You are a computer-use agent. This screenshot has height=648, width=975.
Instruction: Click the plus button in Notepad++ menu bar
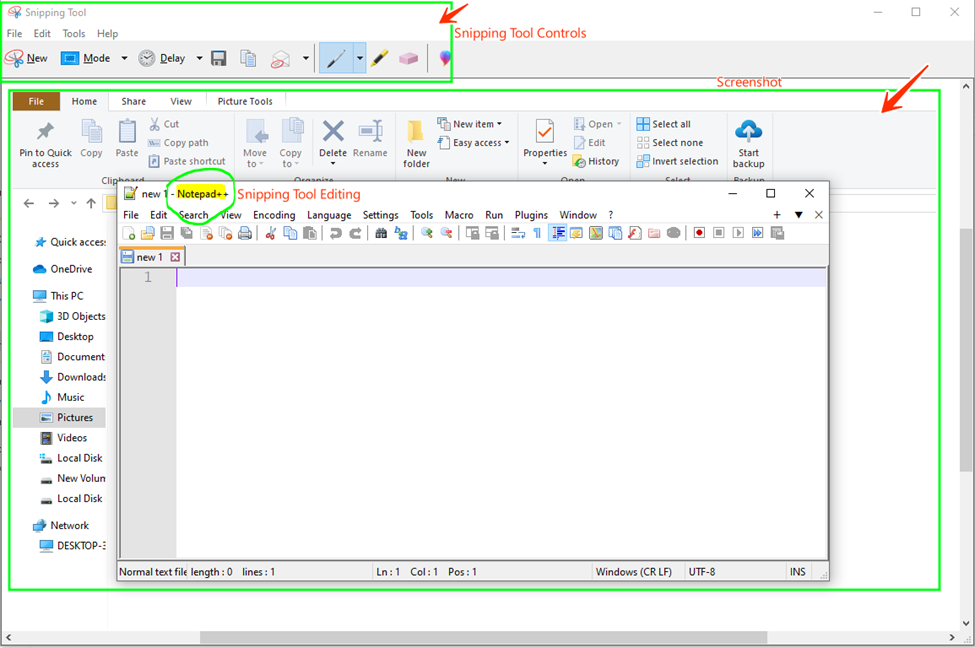pos(777,215)
